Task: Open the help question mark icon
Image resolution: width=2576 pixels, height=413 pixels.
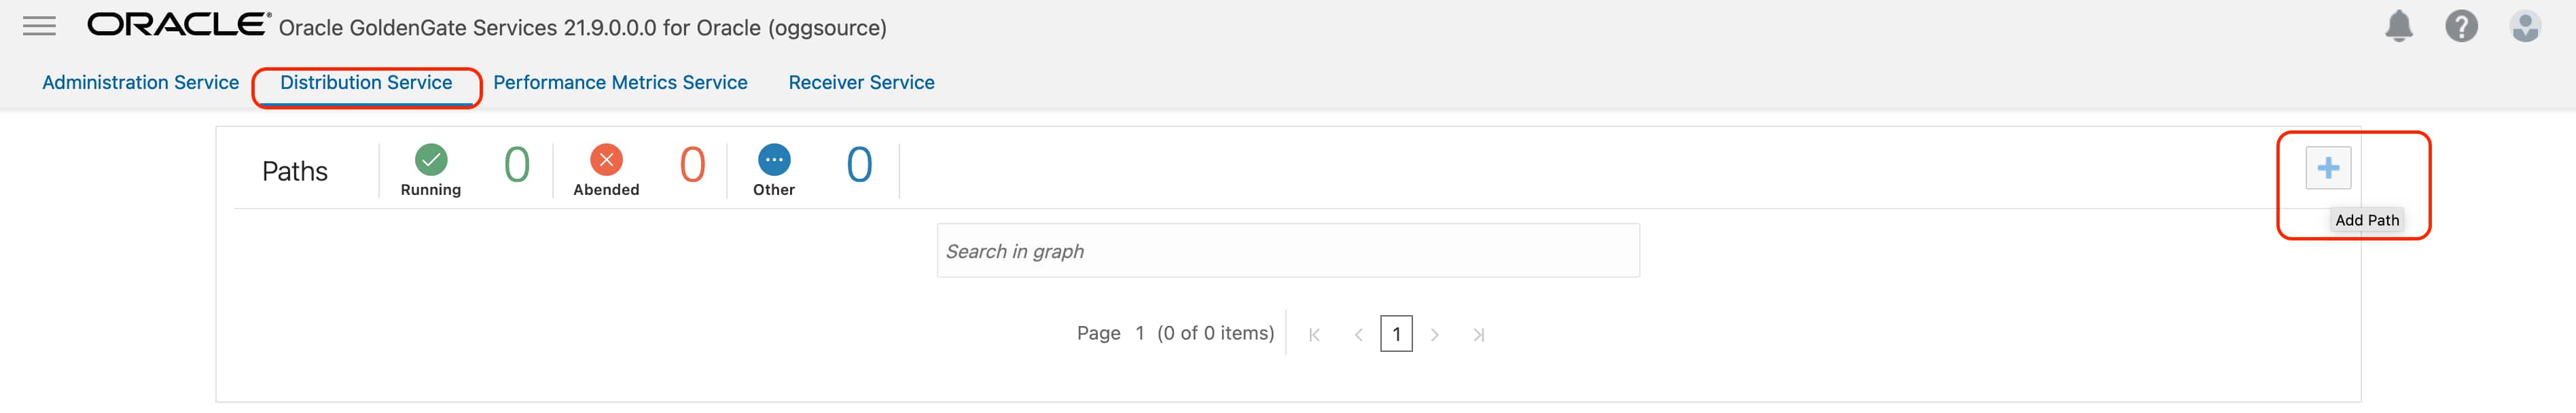Action: click(x=2461, y=26)
